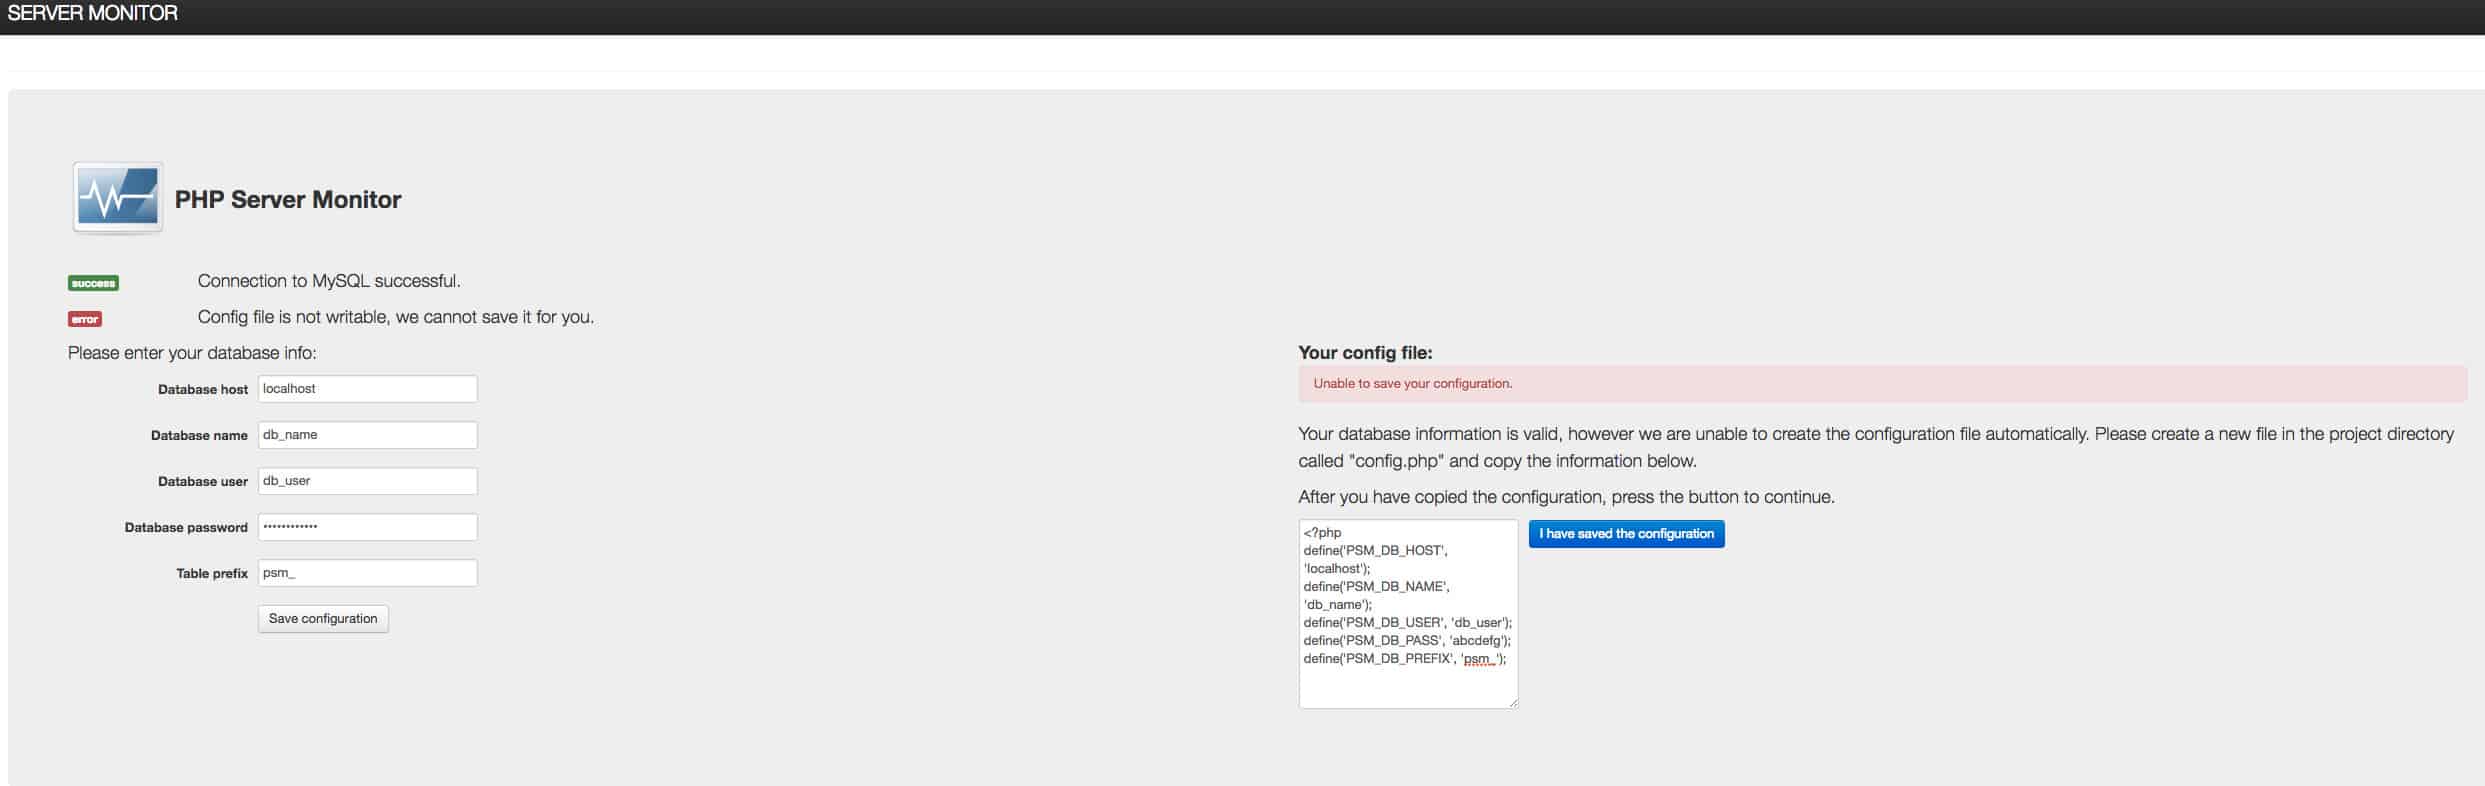Screen dimensions: 2485x786
Task: Click the PSM_DB_PREFIX line in config text
Action: point(1405,659)
